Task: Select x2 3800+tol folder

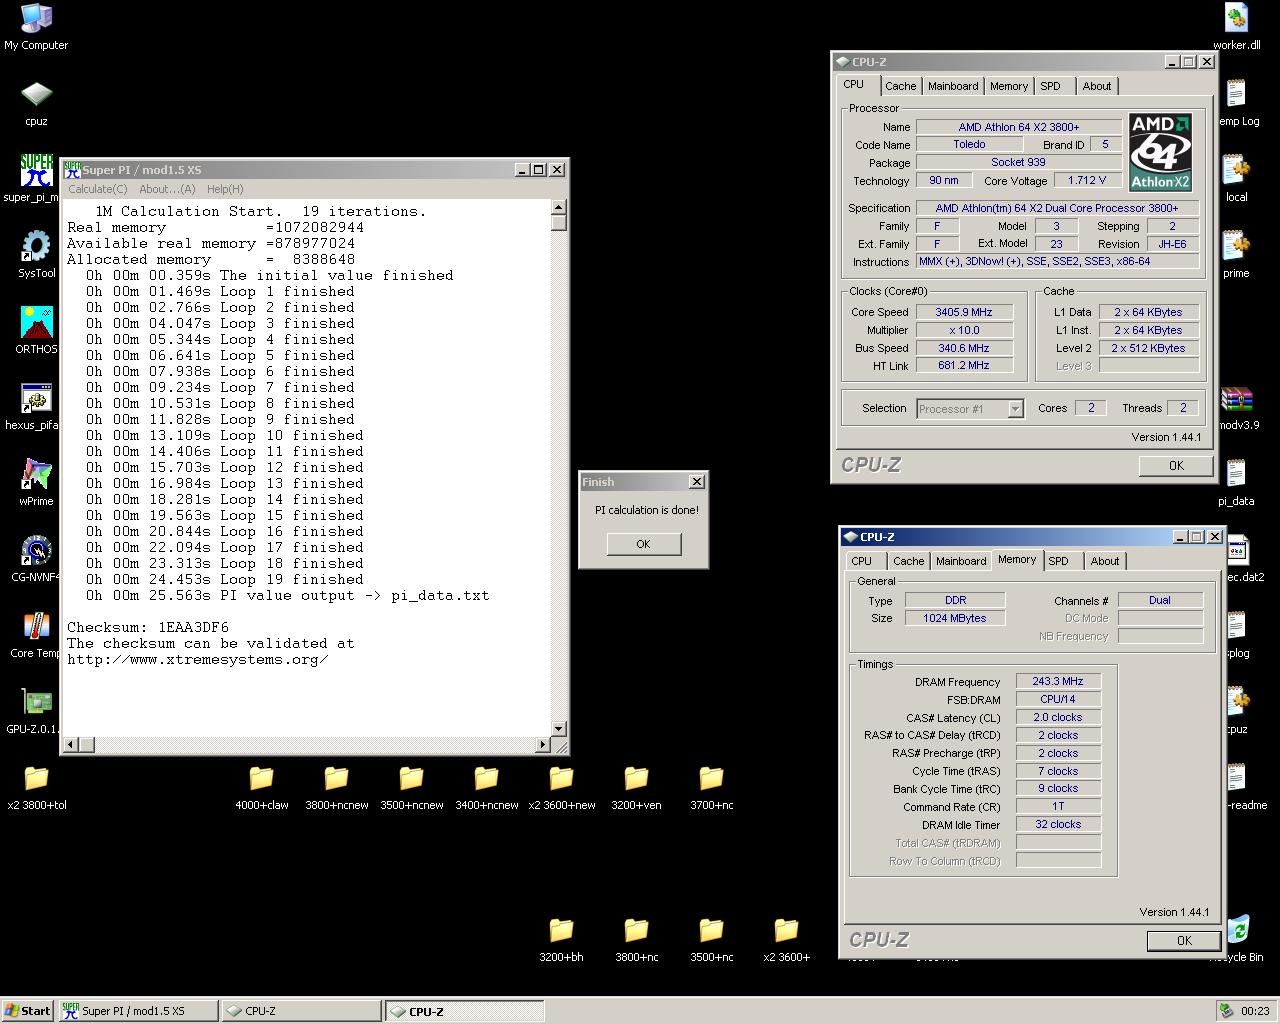Action: 36,787
